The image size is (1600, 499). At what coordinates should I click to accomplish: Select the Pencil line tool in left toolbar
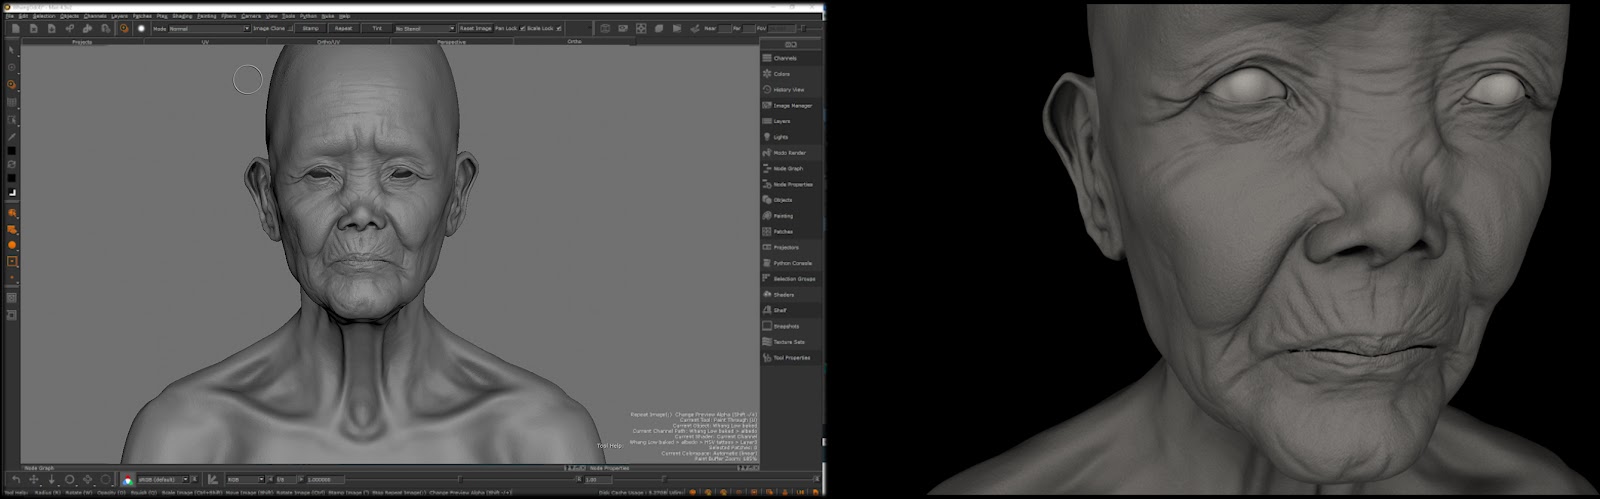click(x=12, y=137)
